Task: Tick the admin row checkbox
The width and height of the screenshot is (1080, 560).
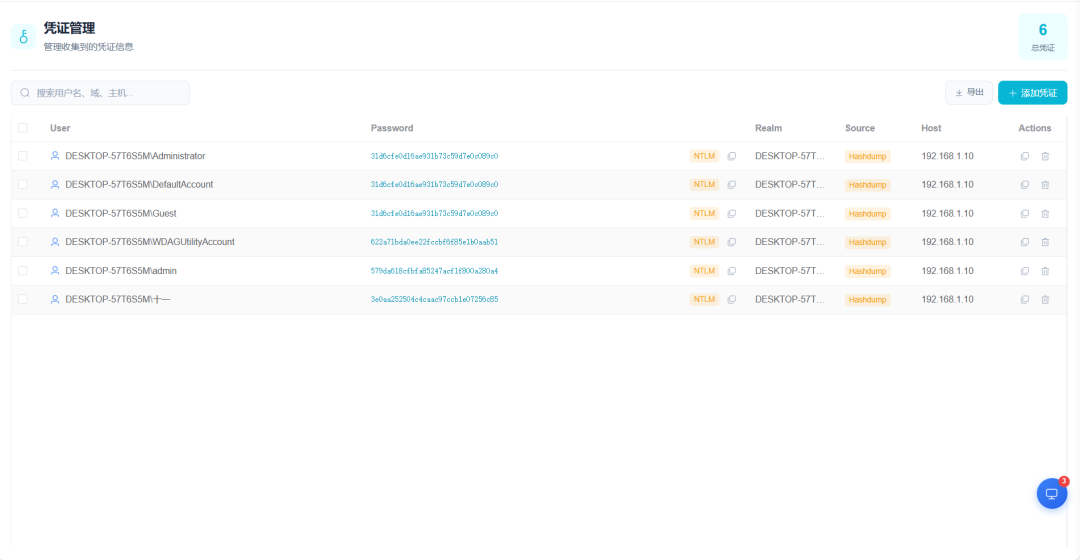Action: 23,271
